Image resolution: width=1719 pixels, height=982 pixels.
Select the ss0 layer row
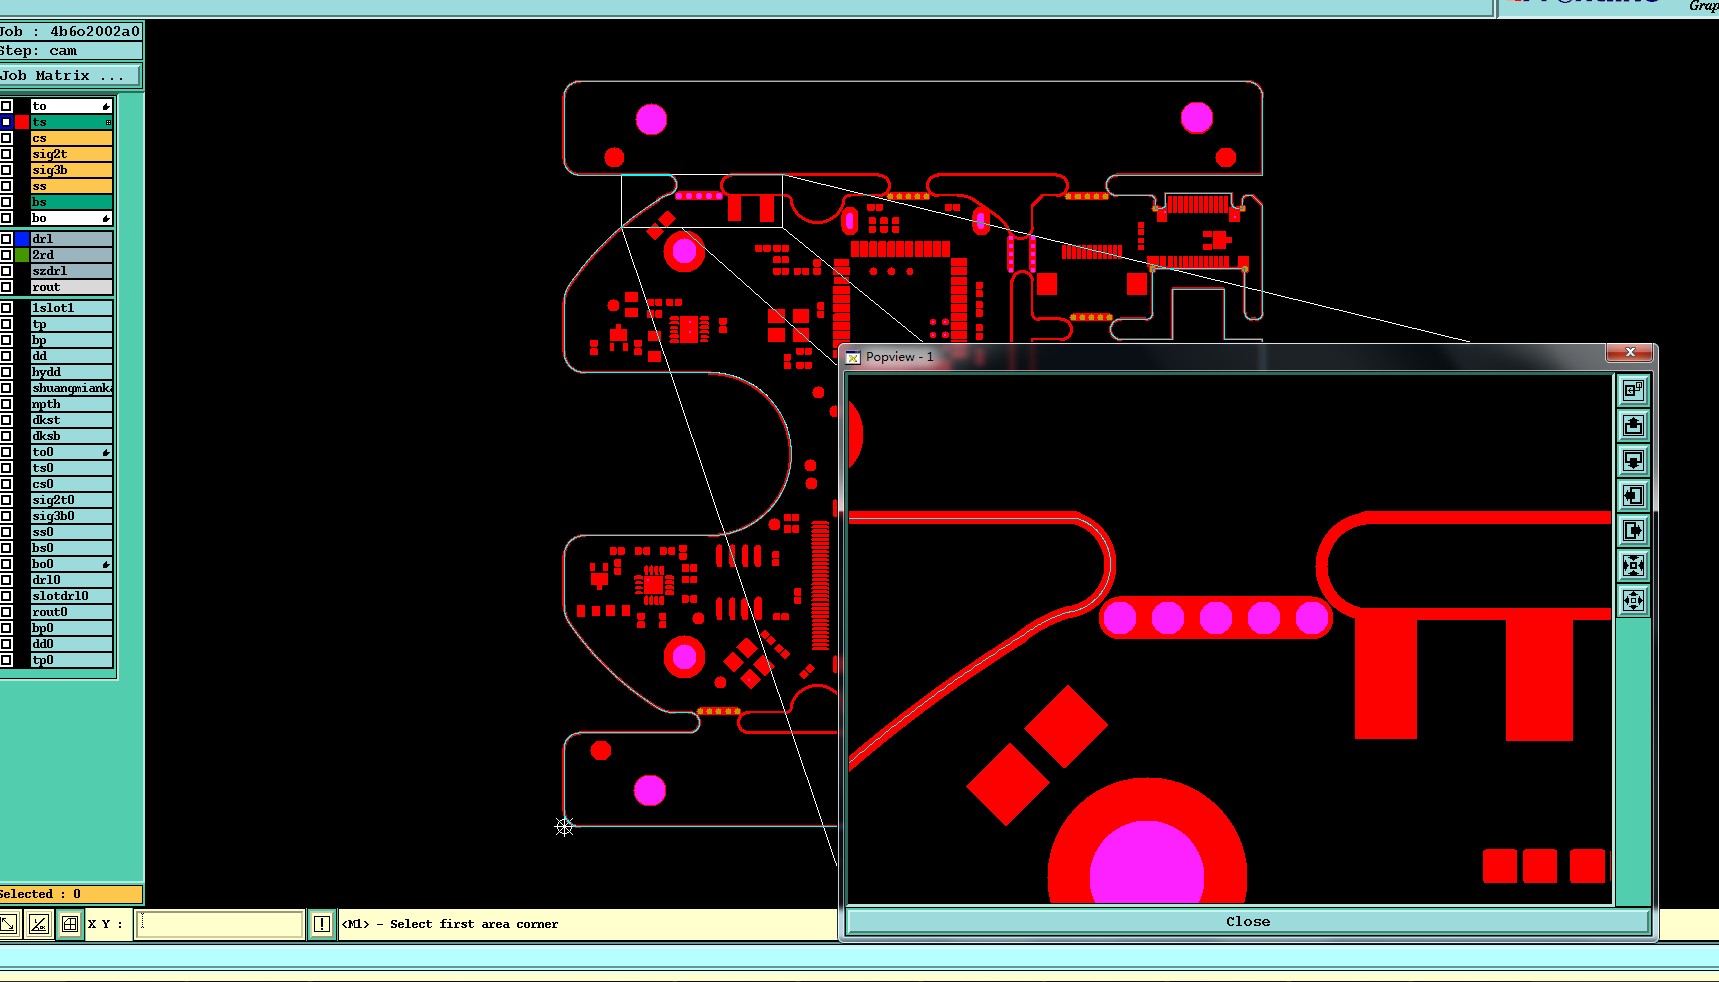(71, 532)
